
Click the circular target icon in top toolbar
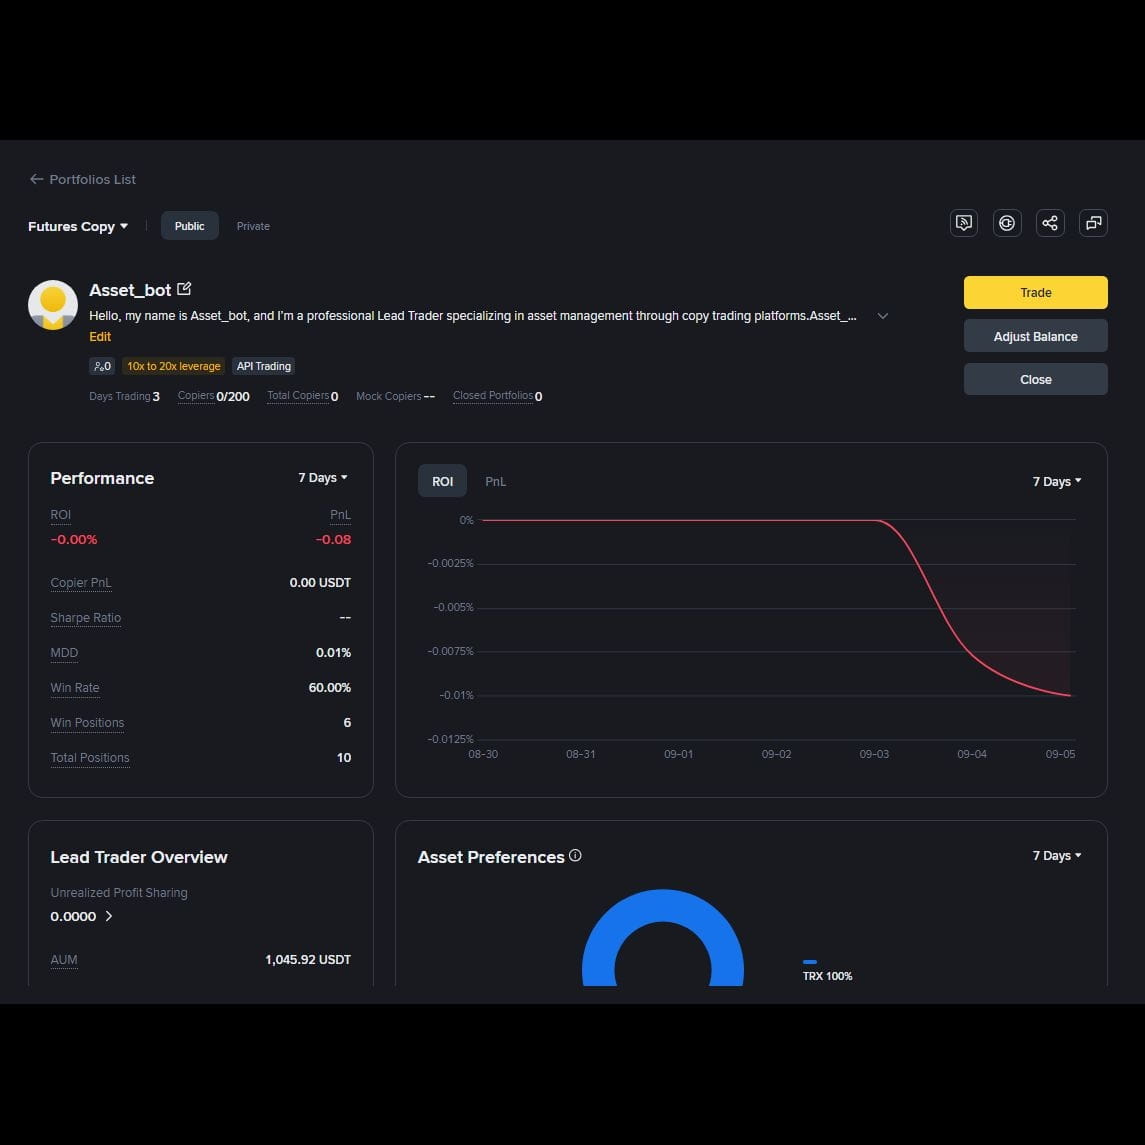1007,223
